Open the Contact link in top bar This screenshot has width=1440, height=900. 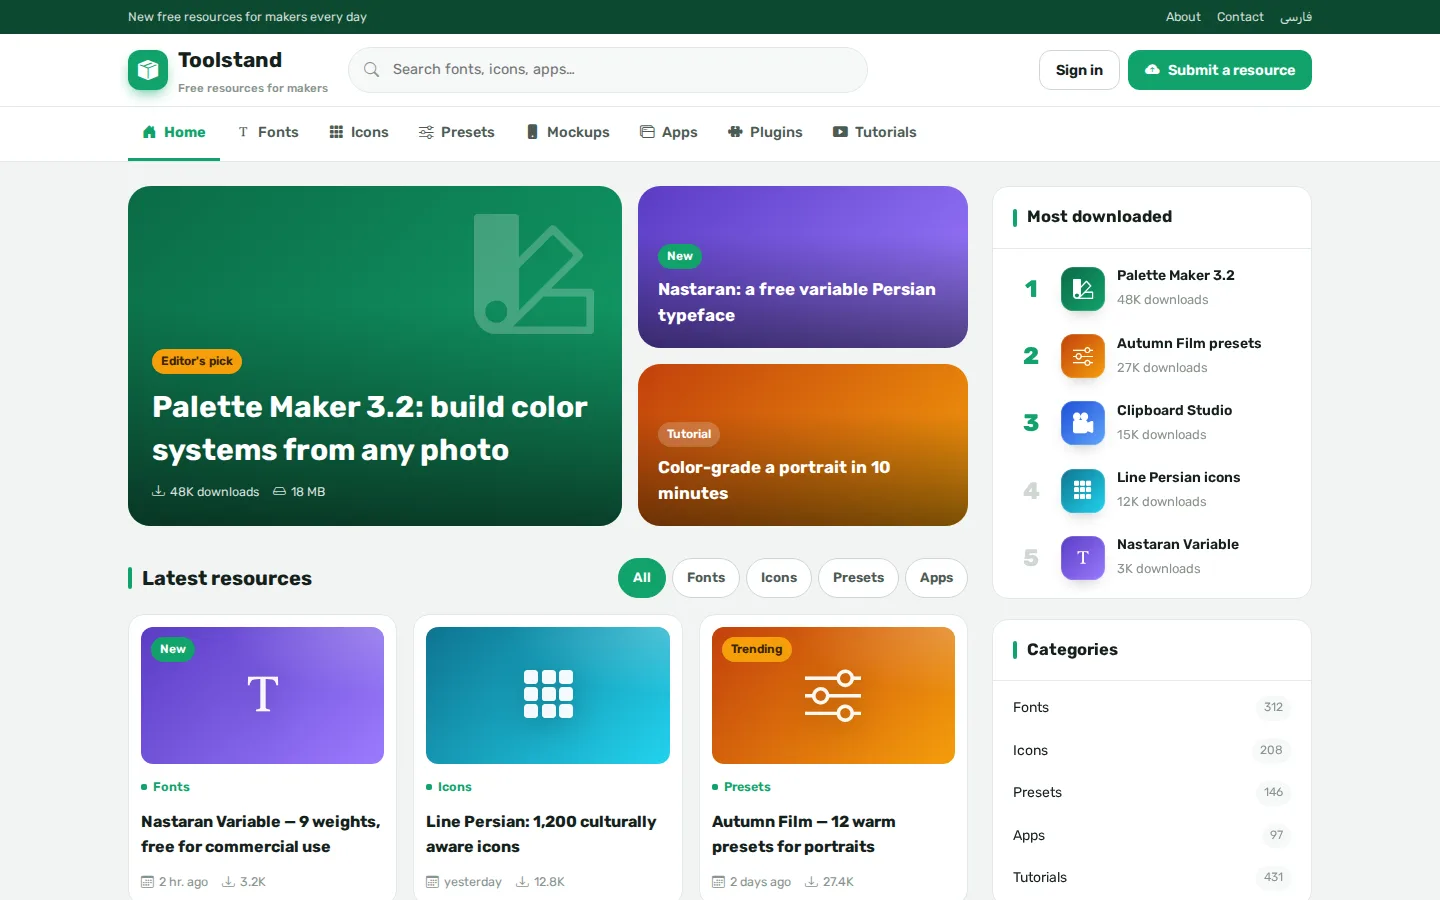point(1240,17)
